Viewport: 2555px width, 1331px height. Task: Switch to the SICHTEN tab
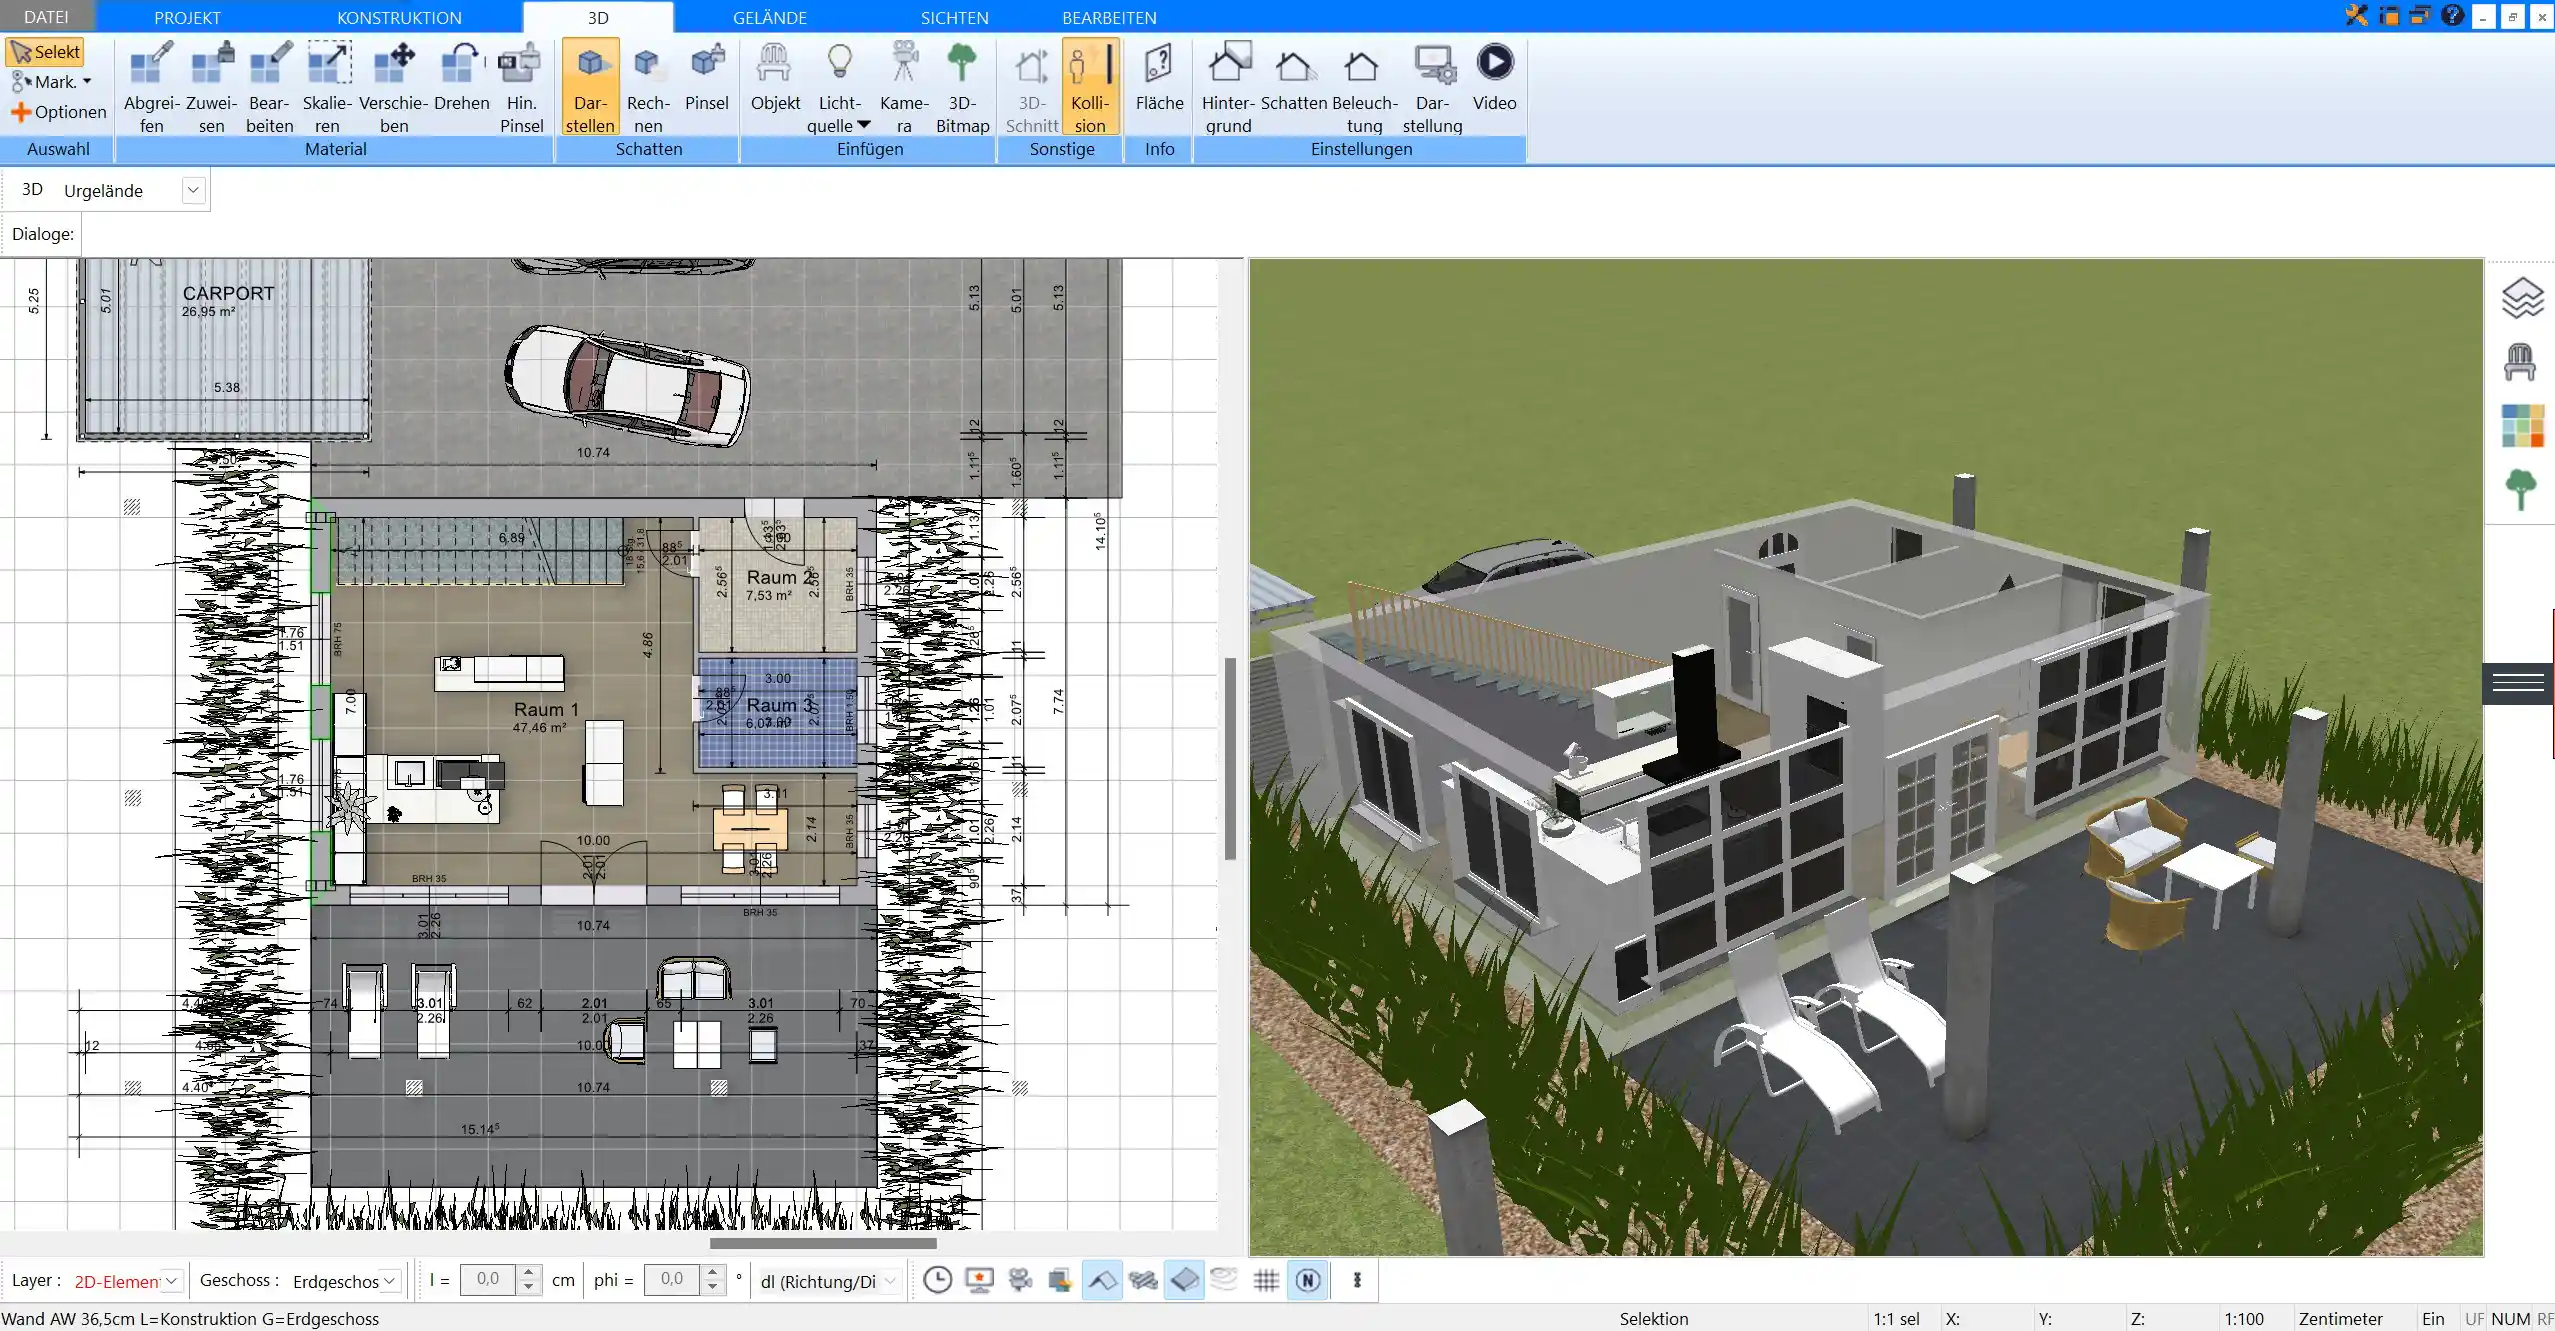point(954,17)
